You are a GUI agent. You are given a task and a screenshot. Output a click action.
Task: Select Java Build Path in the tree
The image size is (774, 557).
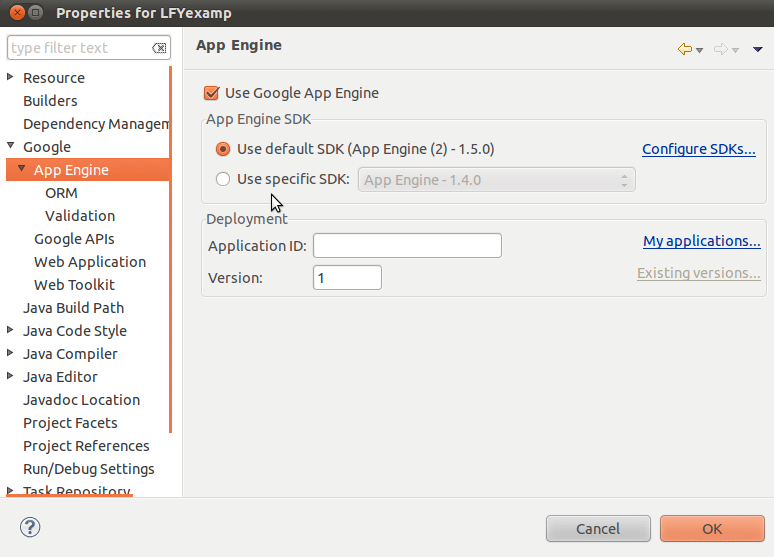pyautogui.click(x=73, y=308)
